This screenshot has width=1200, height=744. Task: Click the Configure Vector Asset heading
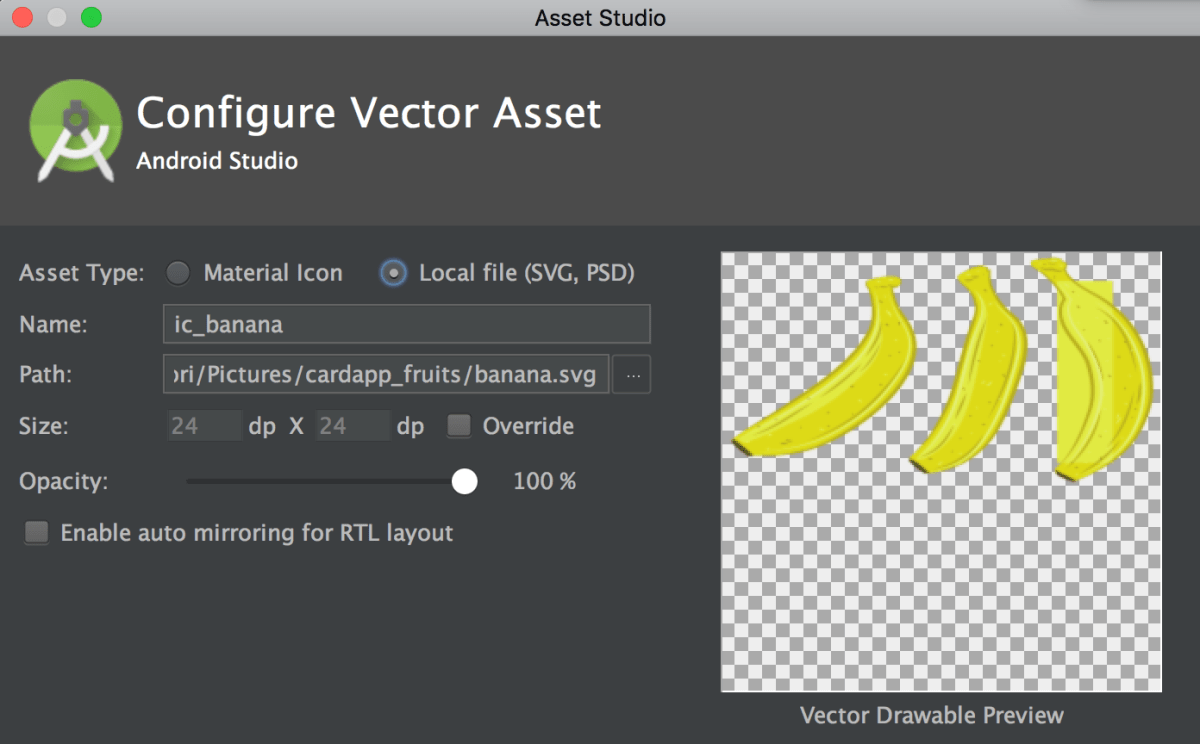[x=369, y=113]
